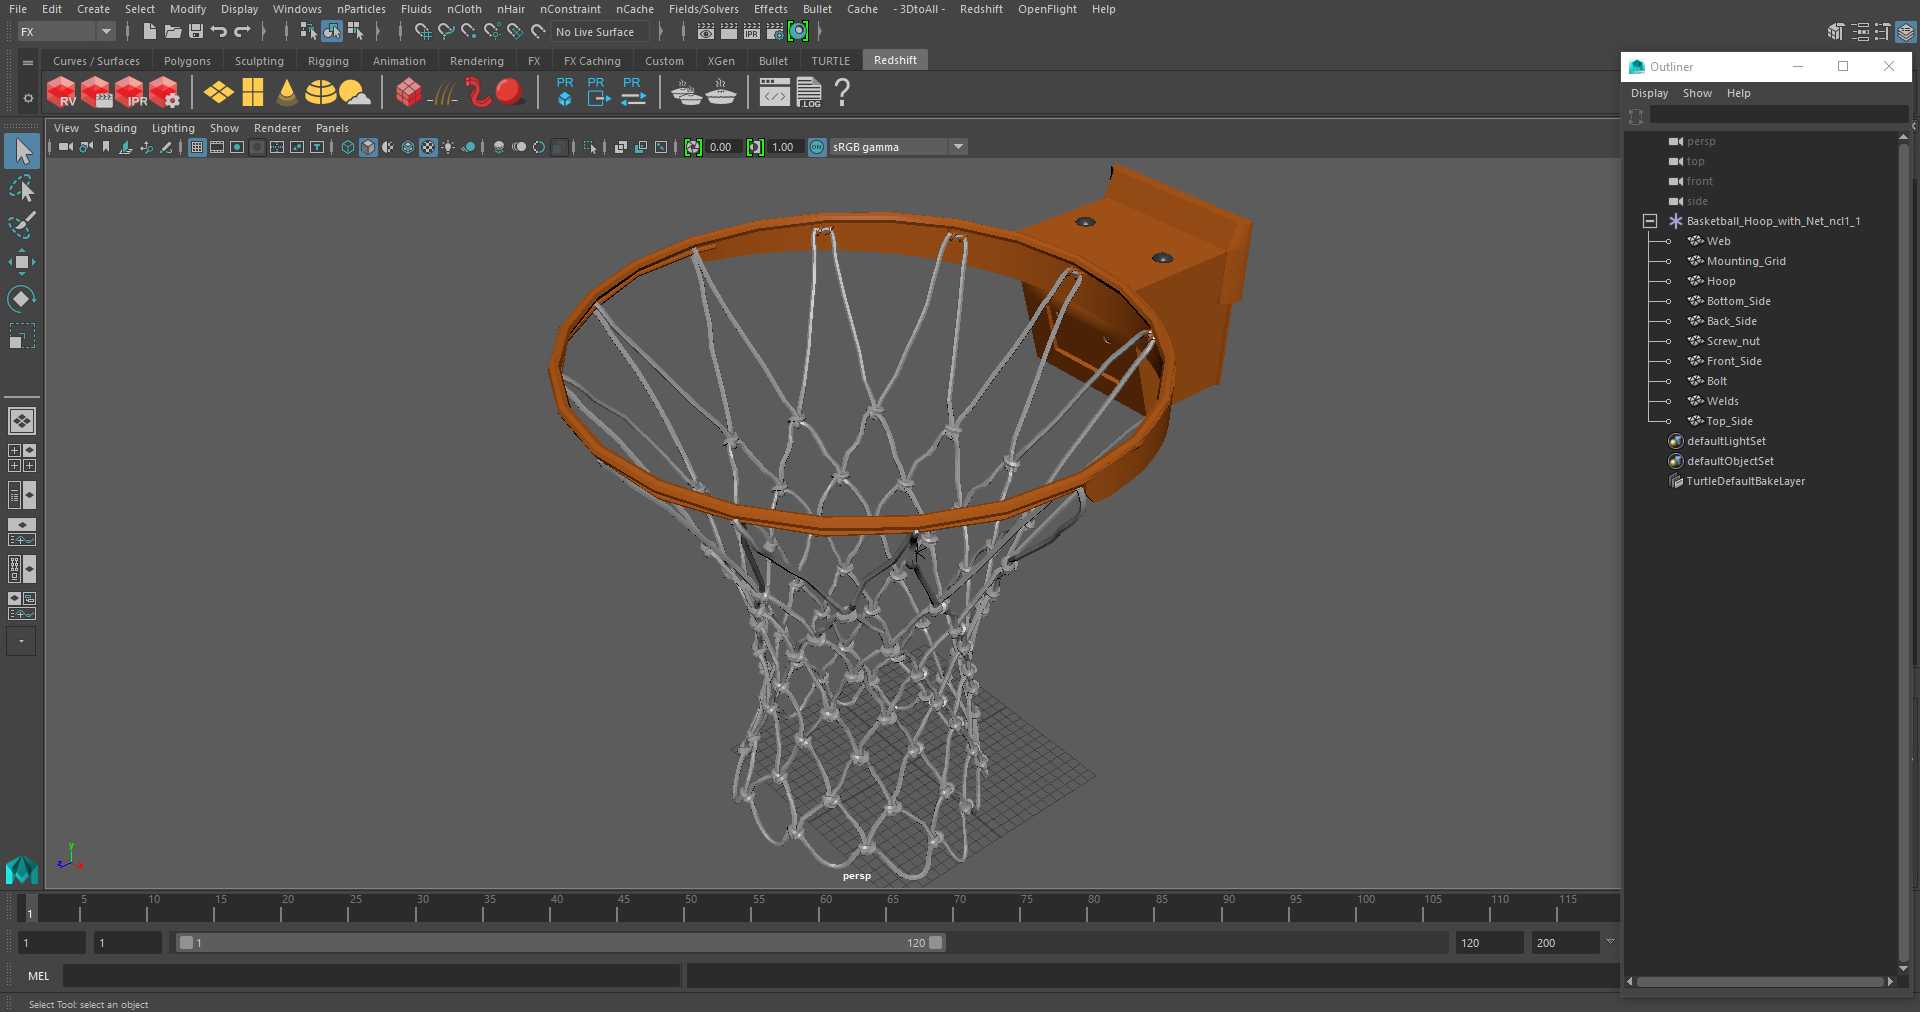1920x1012 pixels.
Task: Toggle film gate display in viewport
Action: pos(217,147)
